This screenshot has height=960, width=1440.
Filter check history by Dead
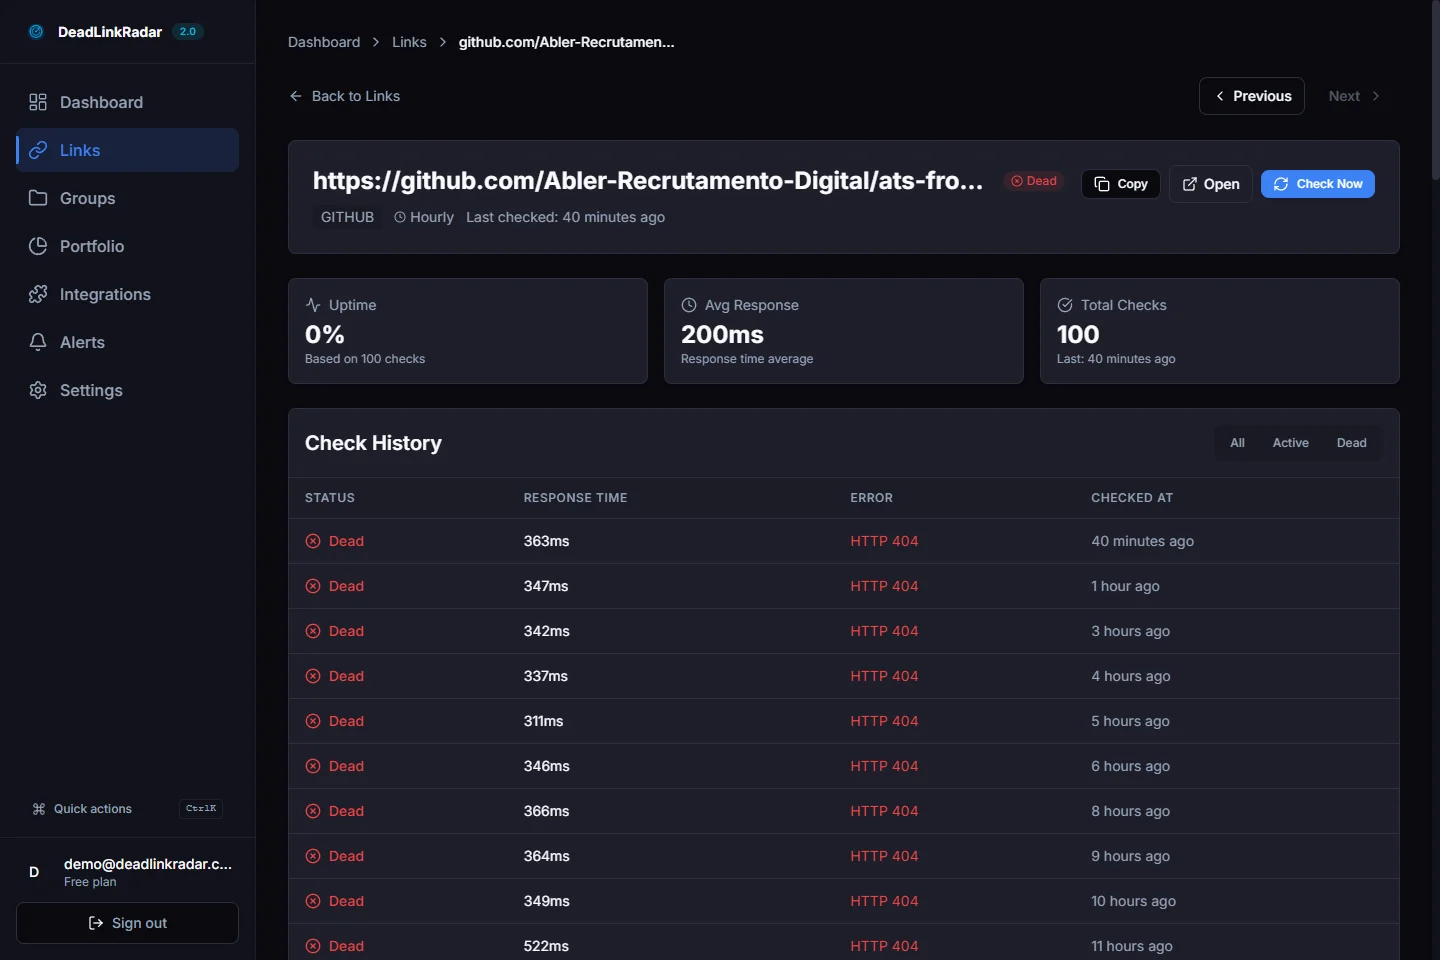(1351, 443)
